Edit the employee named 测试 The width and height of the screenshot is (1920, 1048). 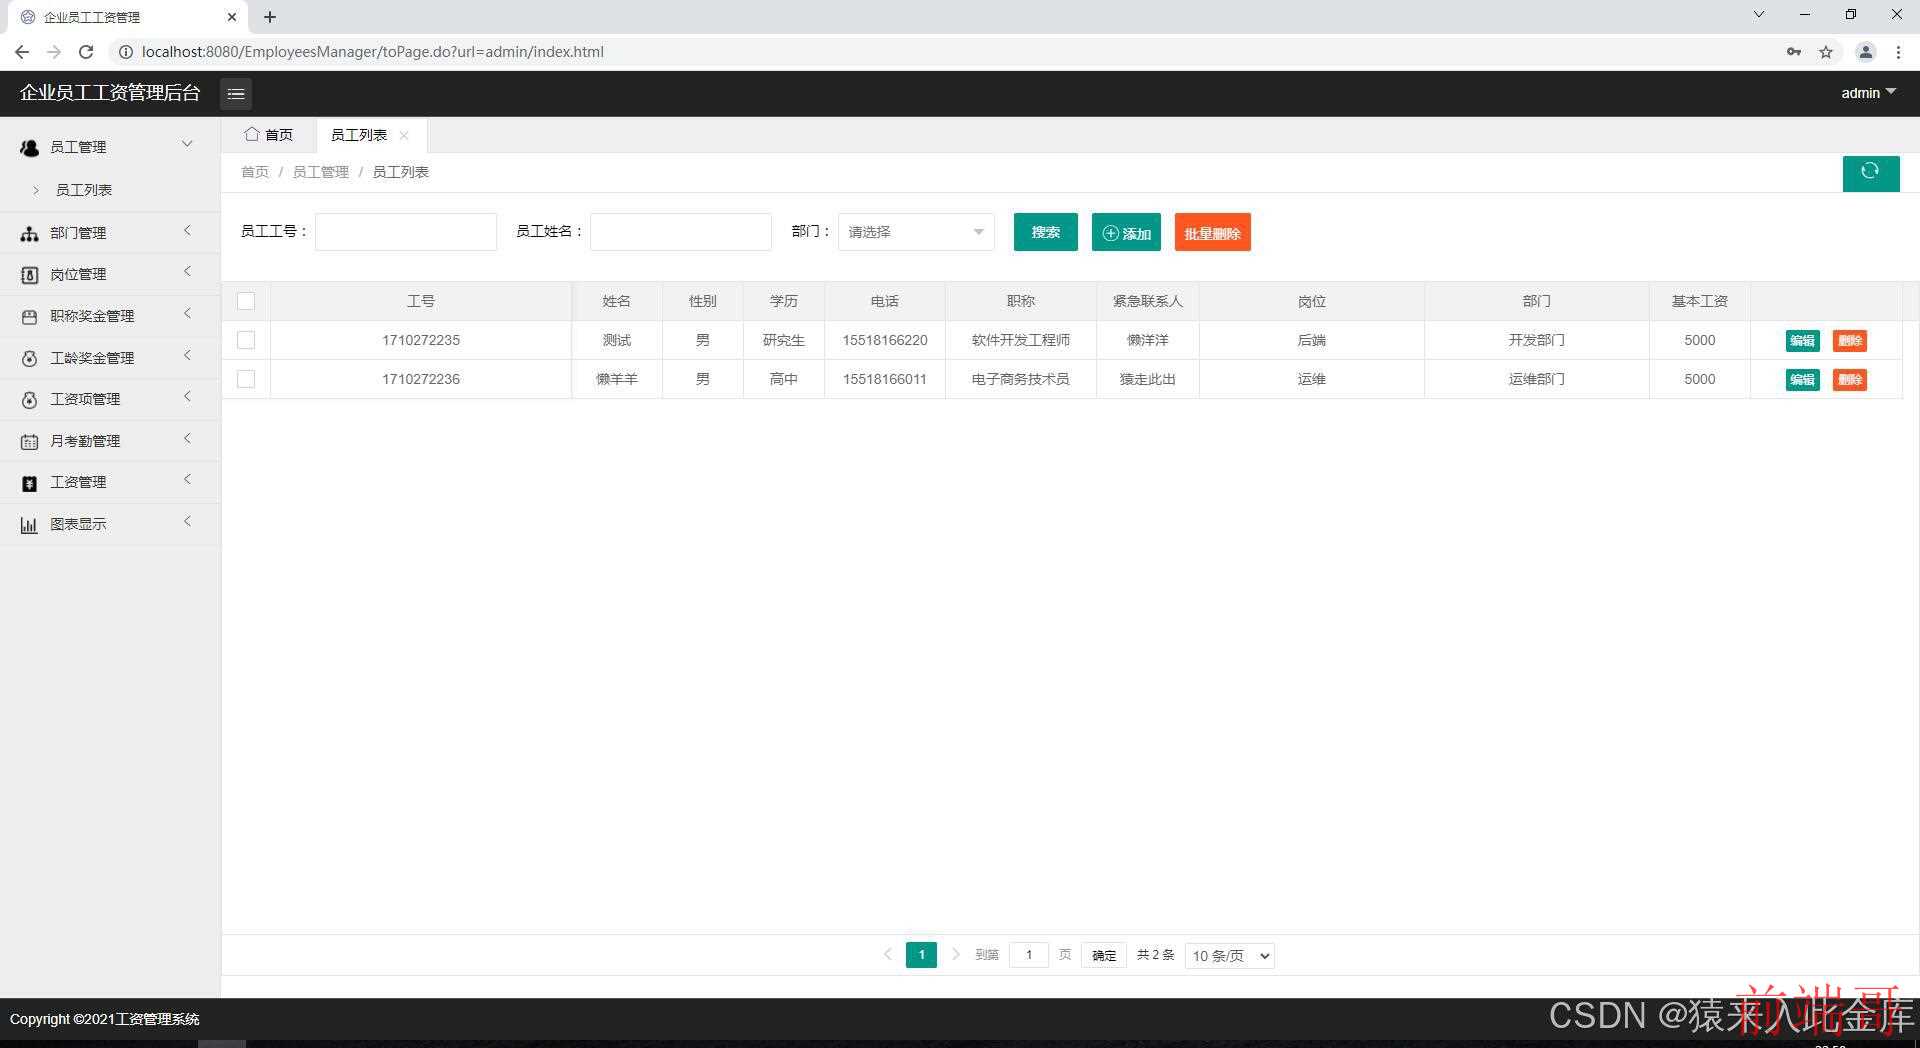(x=1802, y=341)
